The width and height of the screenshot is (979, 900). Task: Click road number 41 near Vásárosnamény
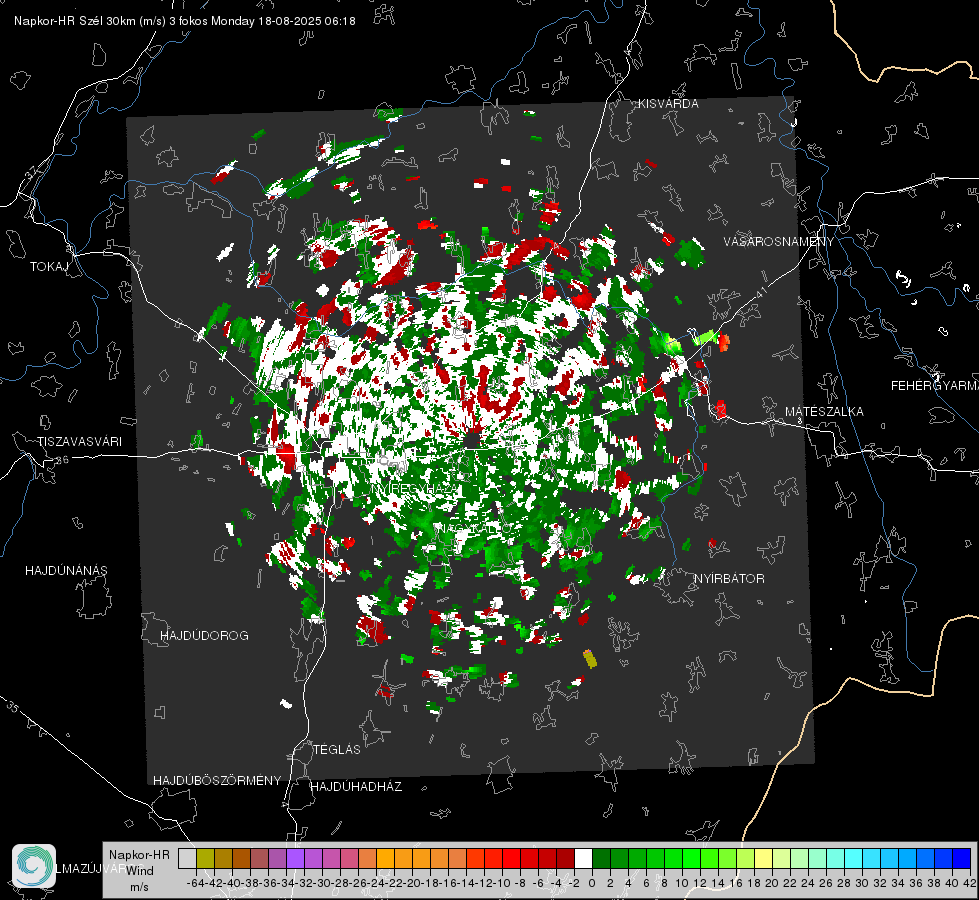(x=760, y=292)
